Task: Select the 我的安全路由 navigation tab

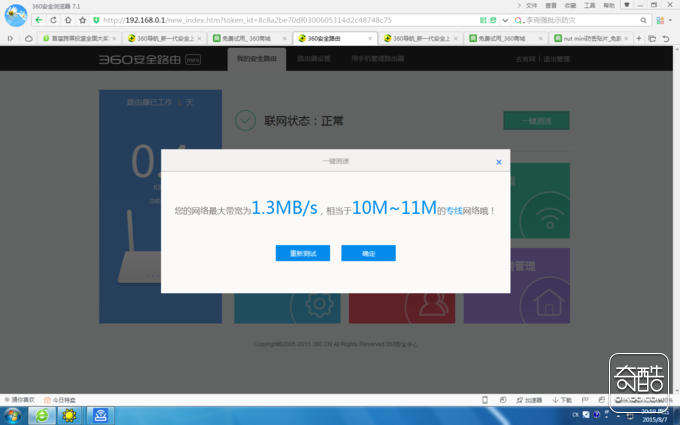Action: click(257, 59)
